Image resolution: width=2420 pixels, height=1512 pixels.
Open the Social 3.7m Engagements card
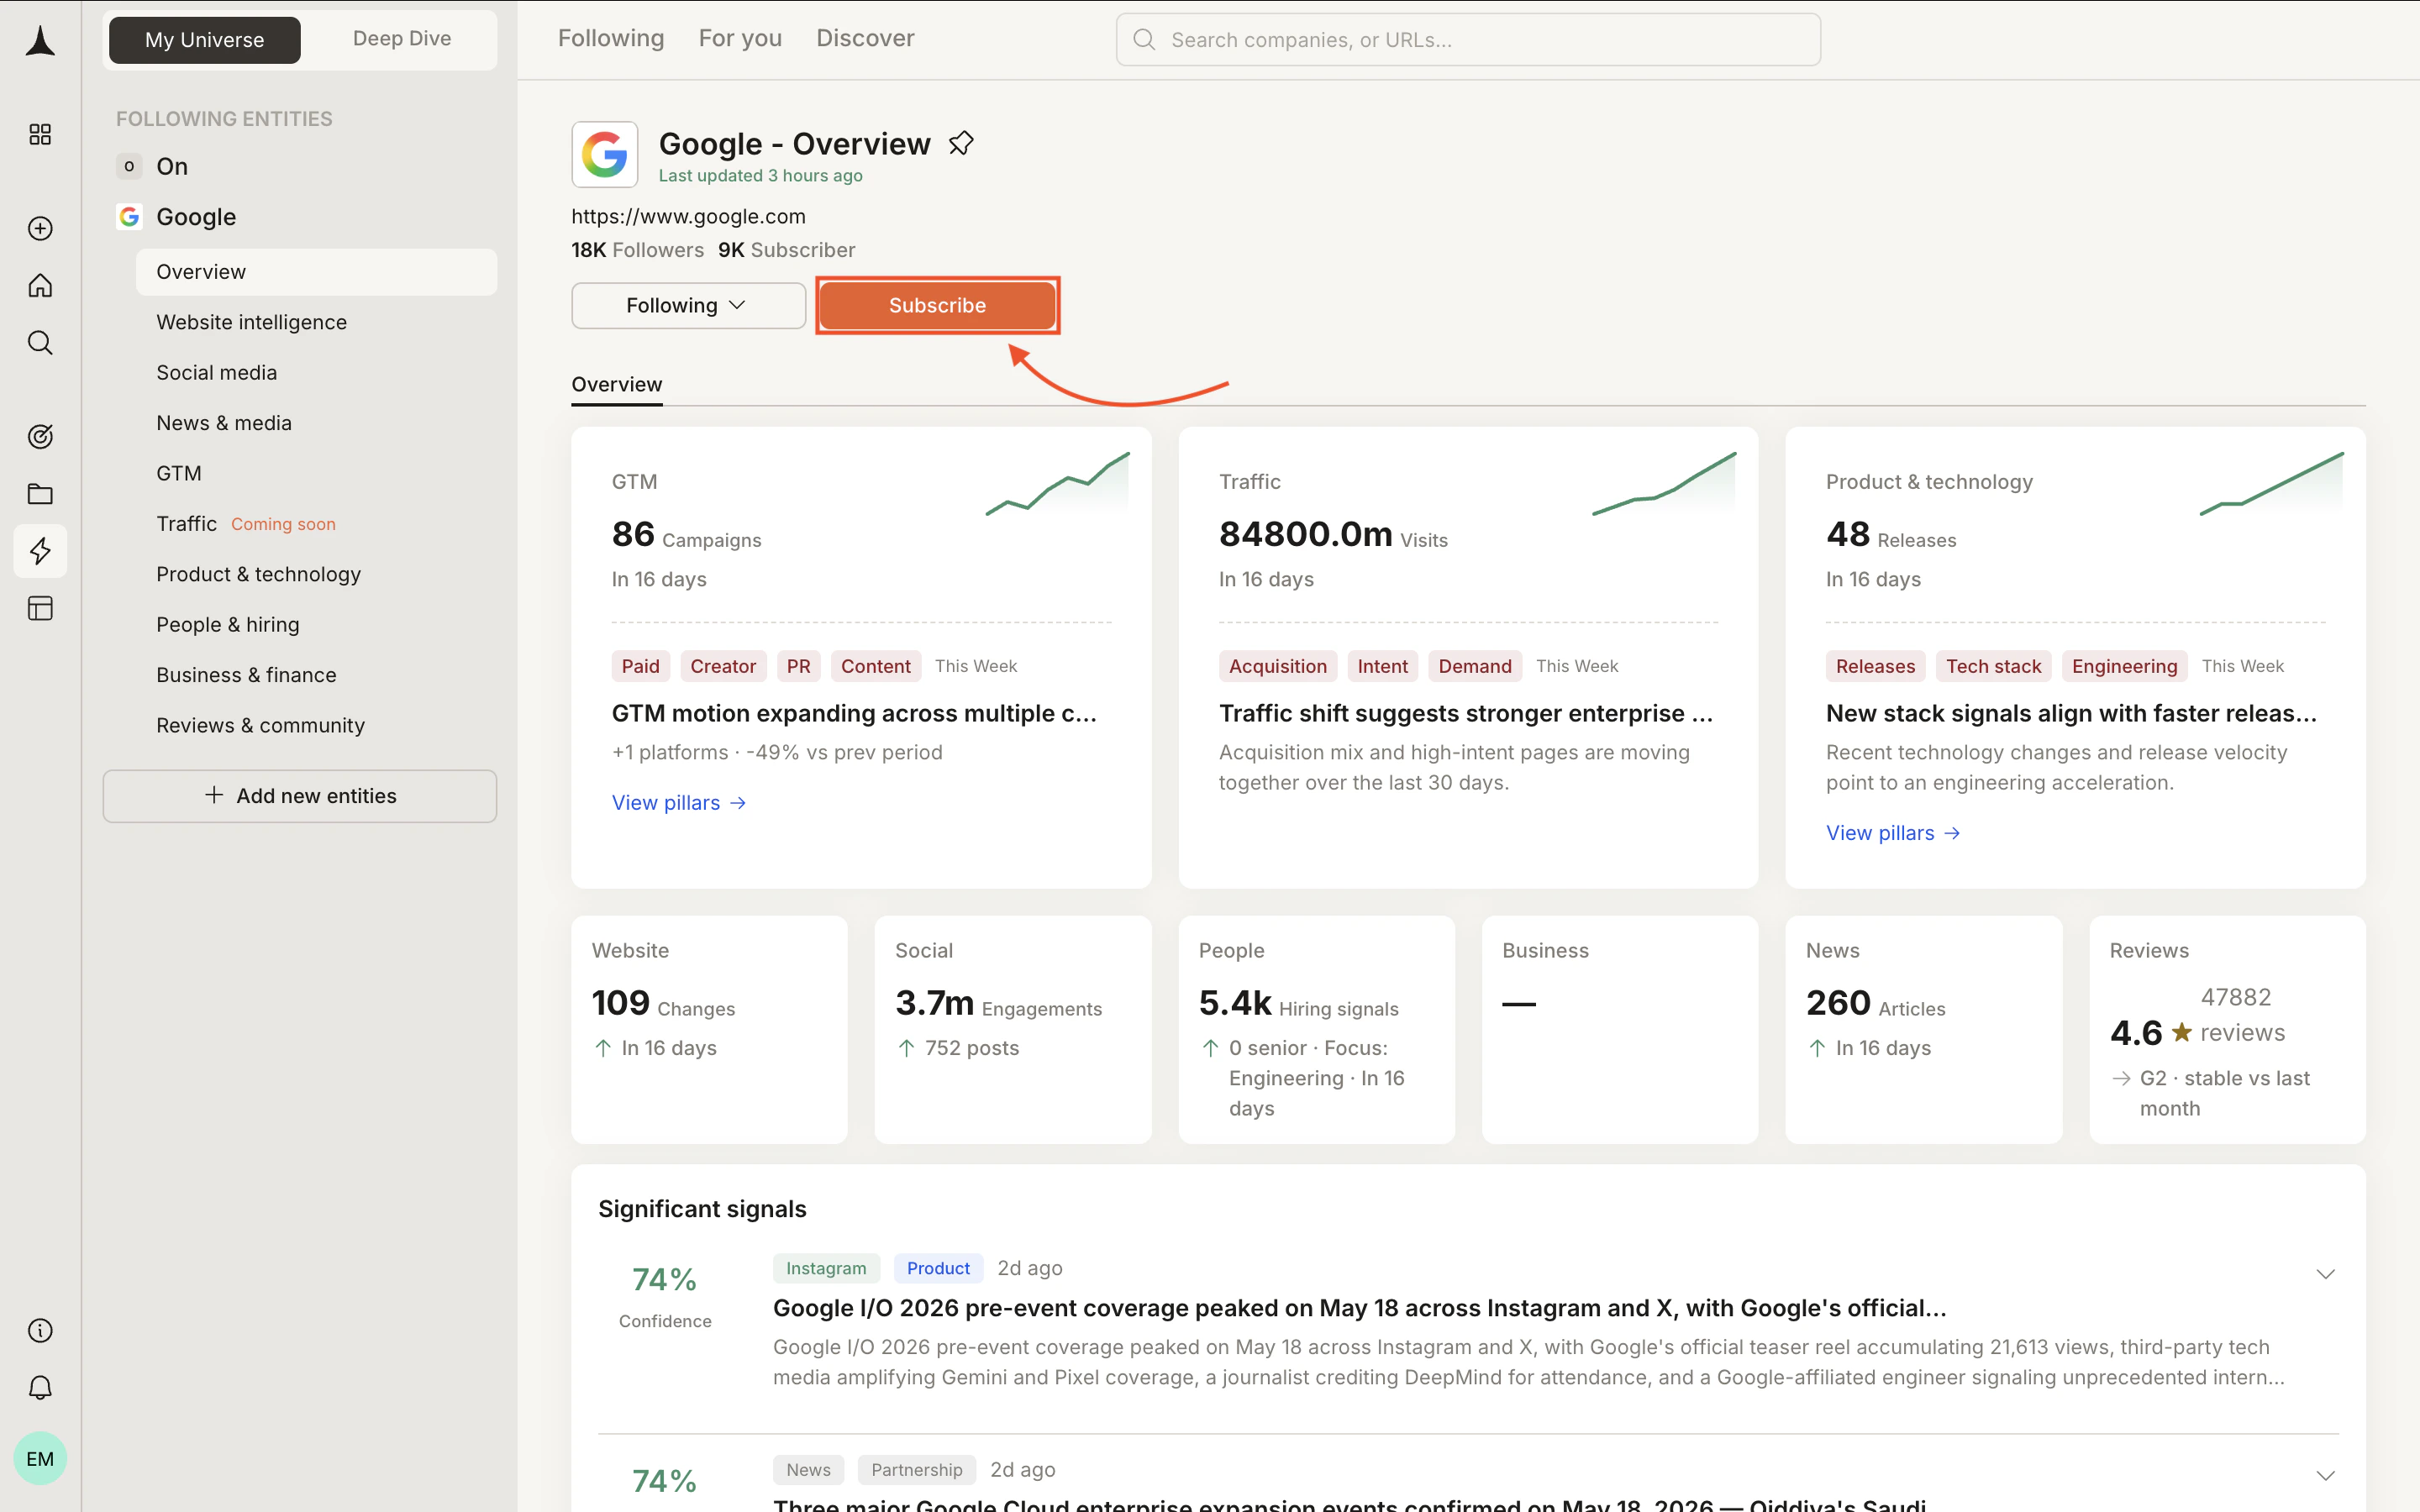[1013, 1029]
